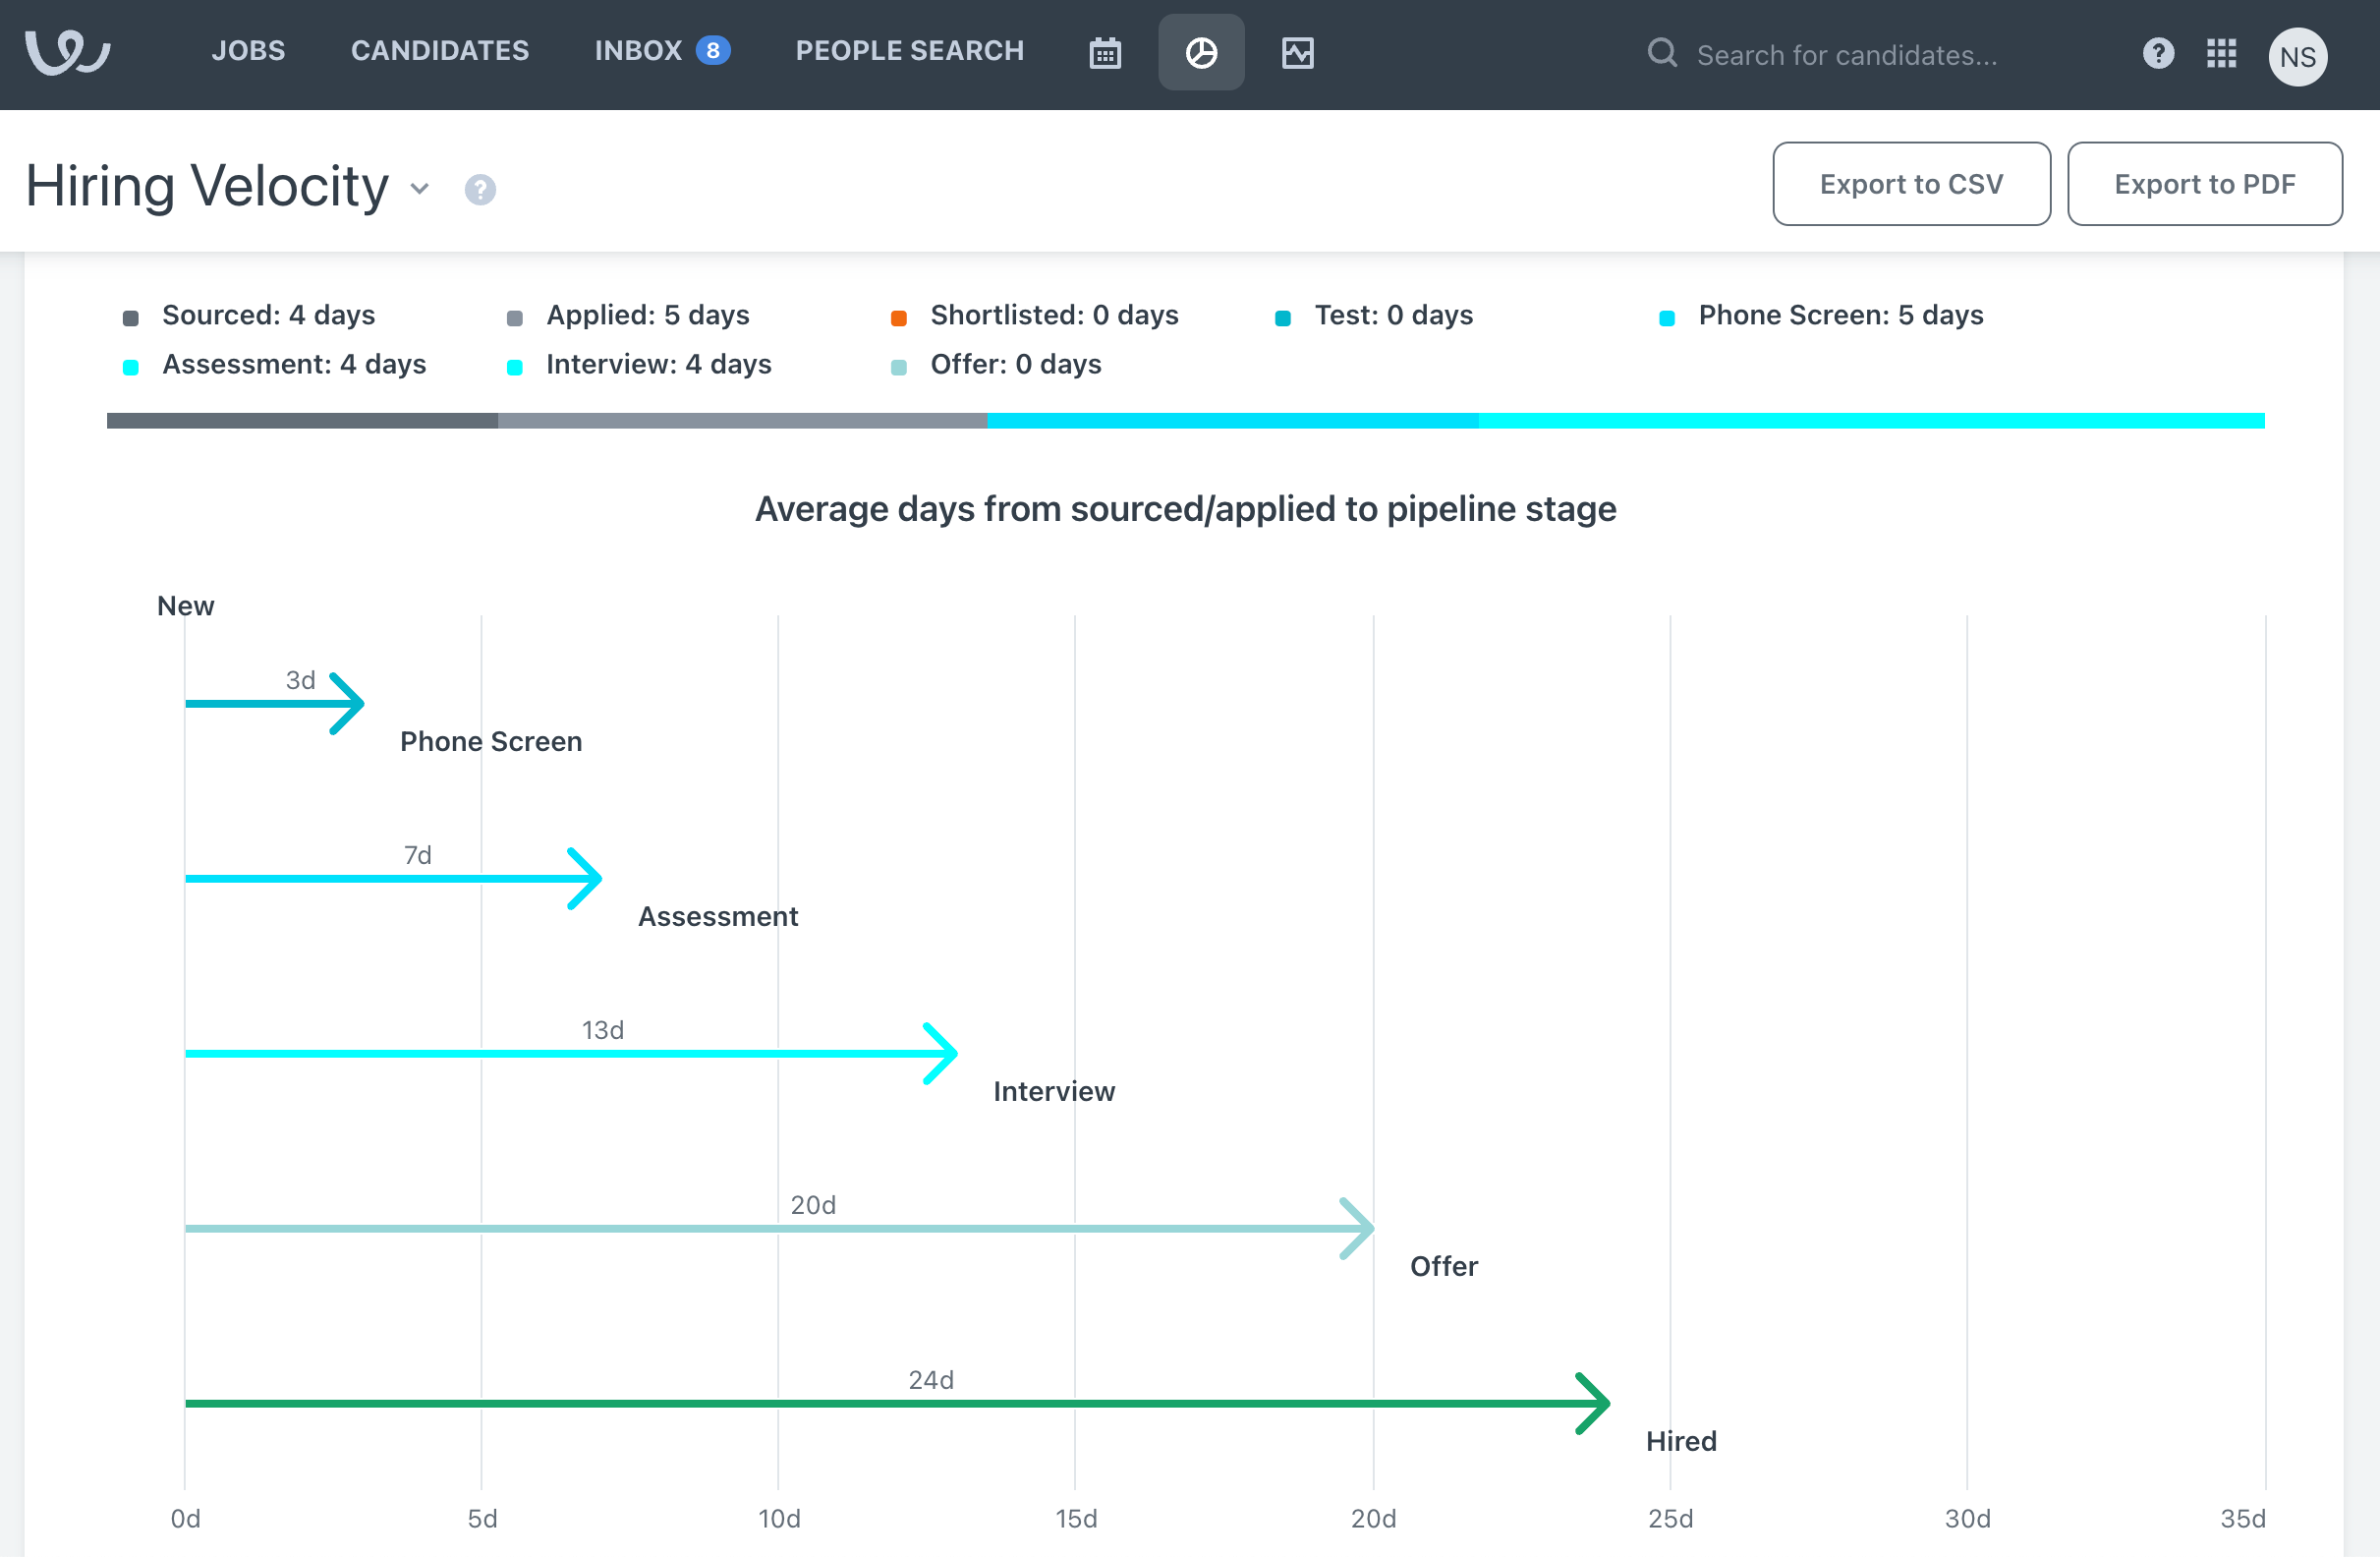Click the help question mark in navbar

[x=2157, y=53]
